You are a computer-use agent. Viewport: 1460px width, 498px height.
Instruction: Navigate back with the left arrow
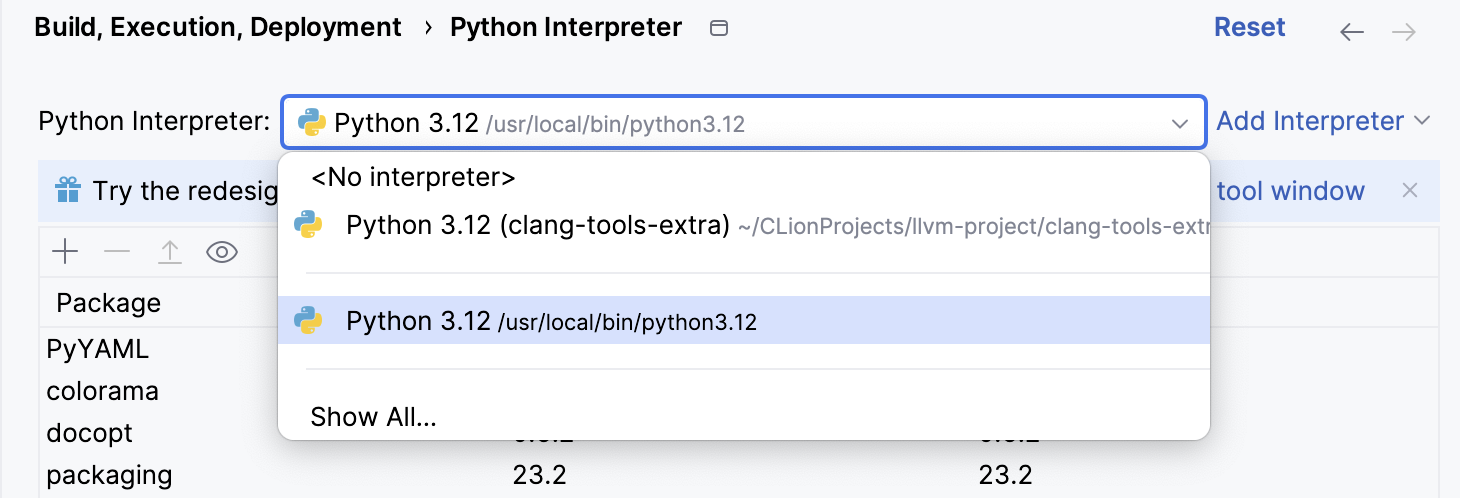coord(1352,32)
